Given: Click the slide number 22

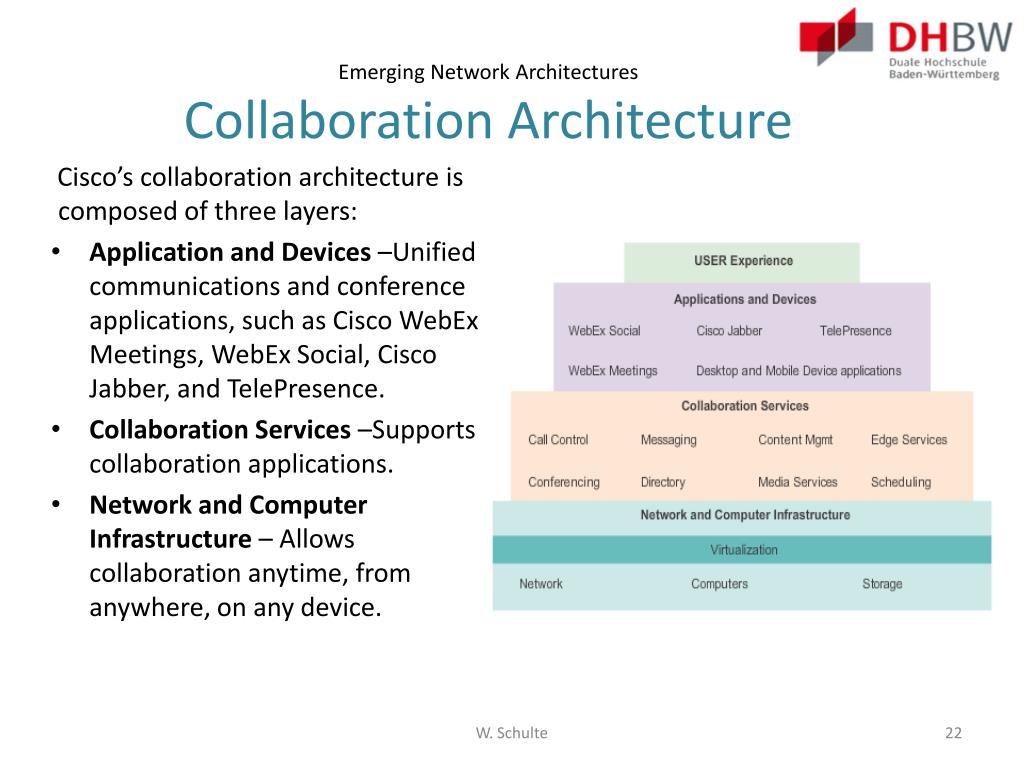Looking at the screenshot, I should click(953, 733).
